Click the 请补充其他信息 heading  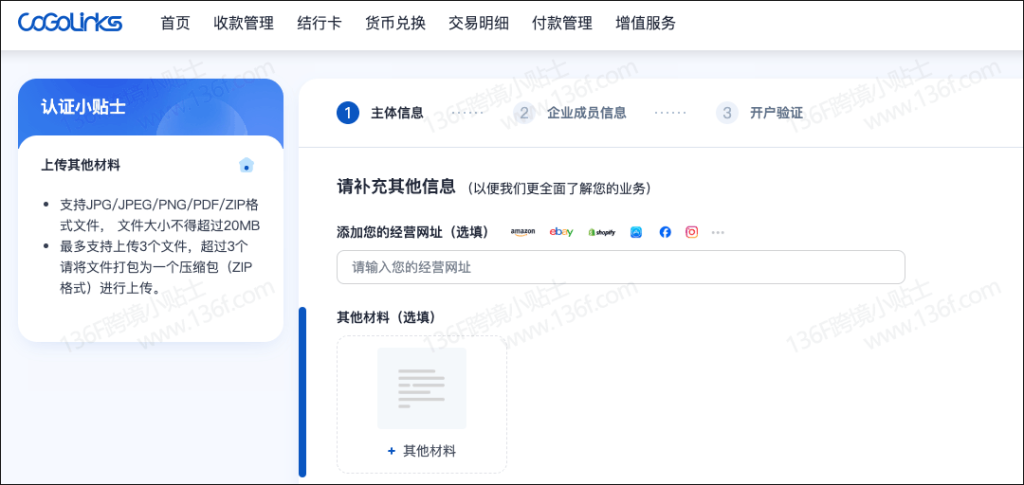(x=396, y=187)
